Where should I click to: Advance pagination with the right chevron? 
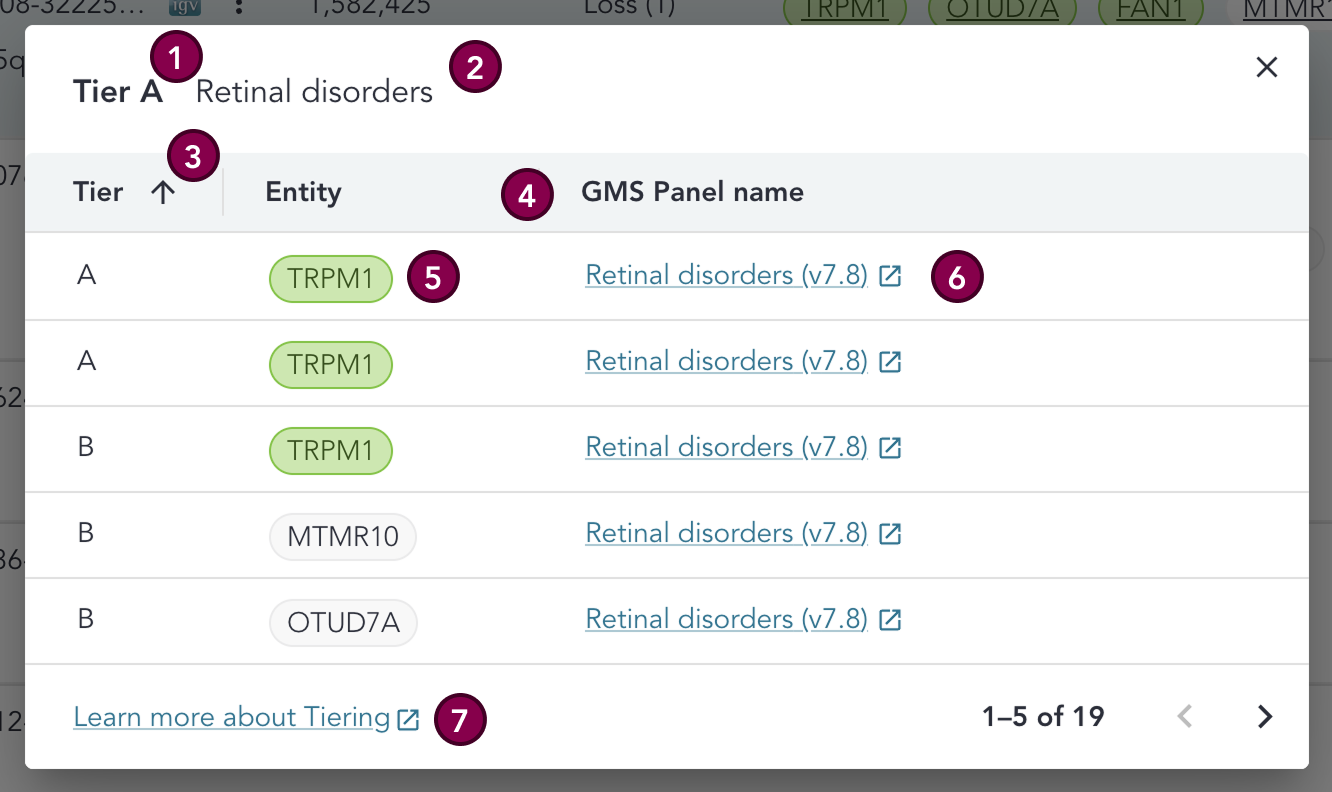pyautogui.click(x=1264, y=716)
